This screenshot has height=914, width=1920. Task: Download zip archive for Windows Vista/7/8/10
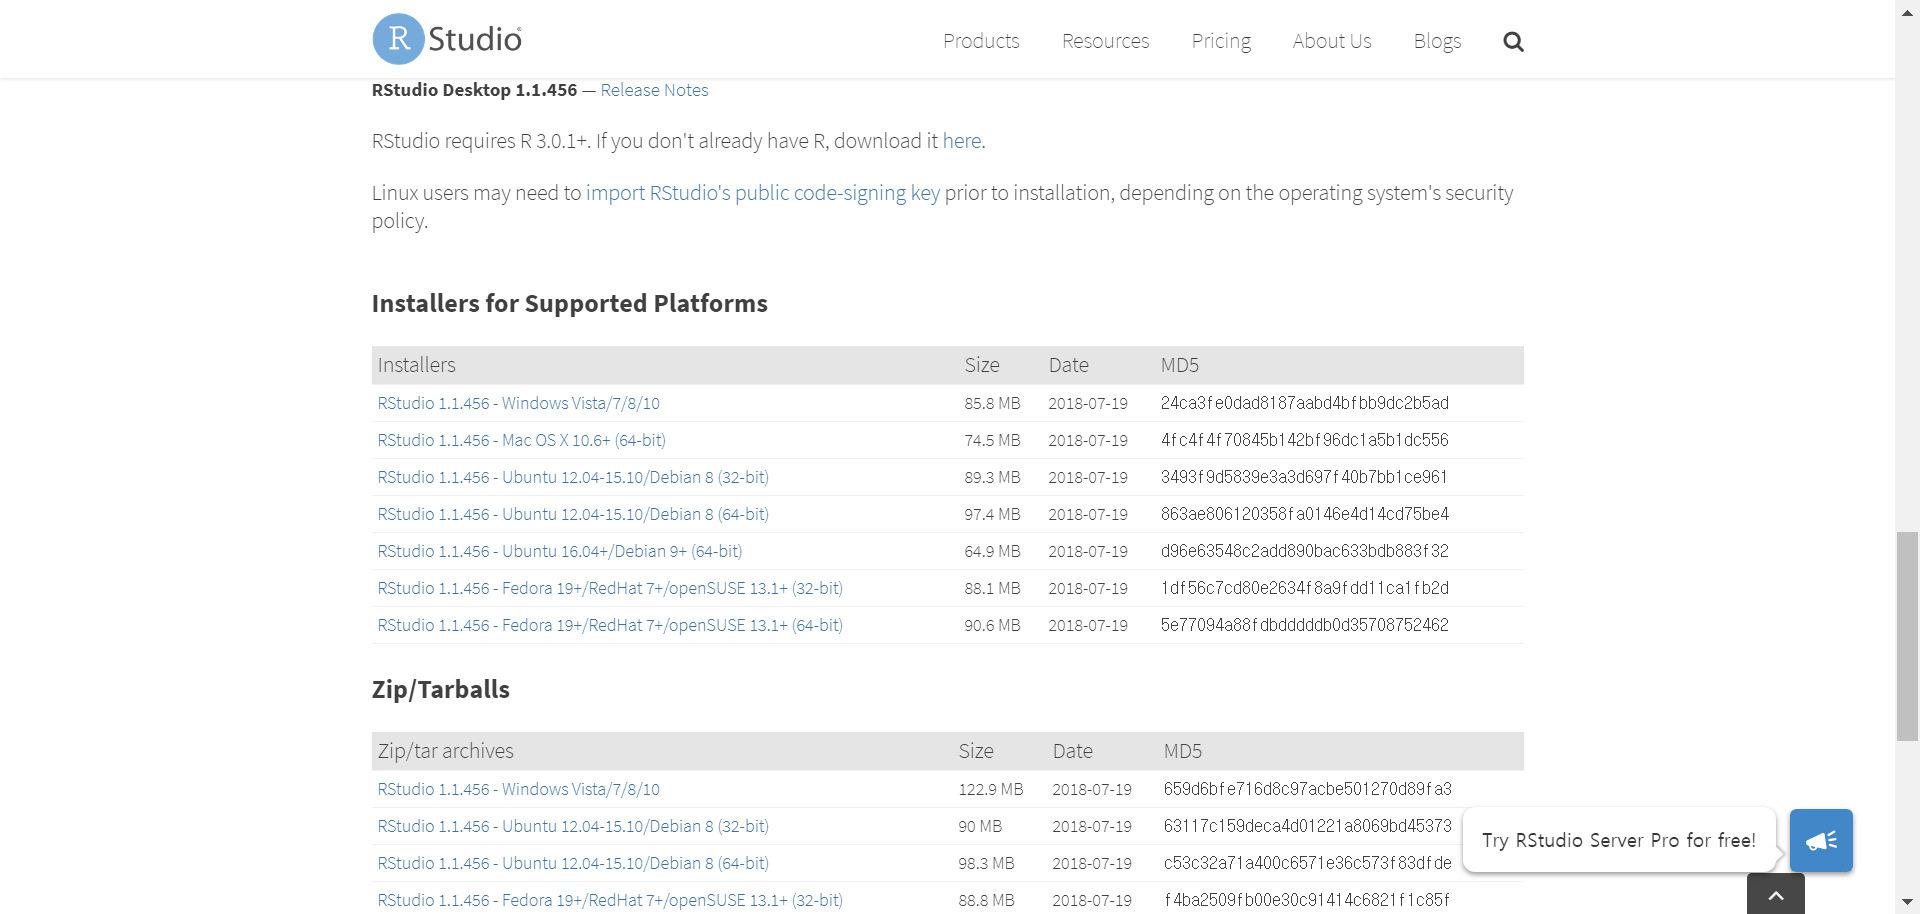pos(518,789)
